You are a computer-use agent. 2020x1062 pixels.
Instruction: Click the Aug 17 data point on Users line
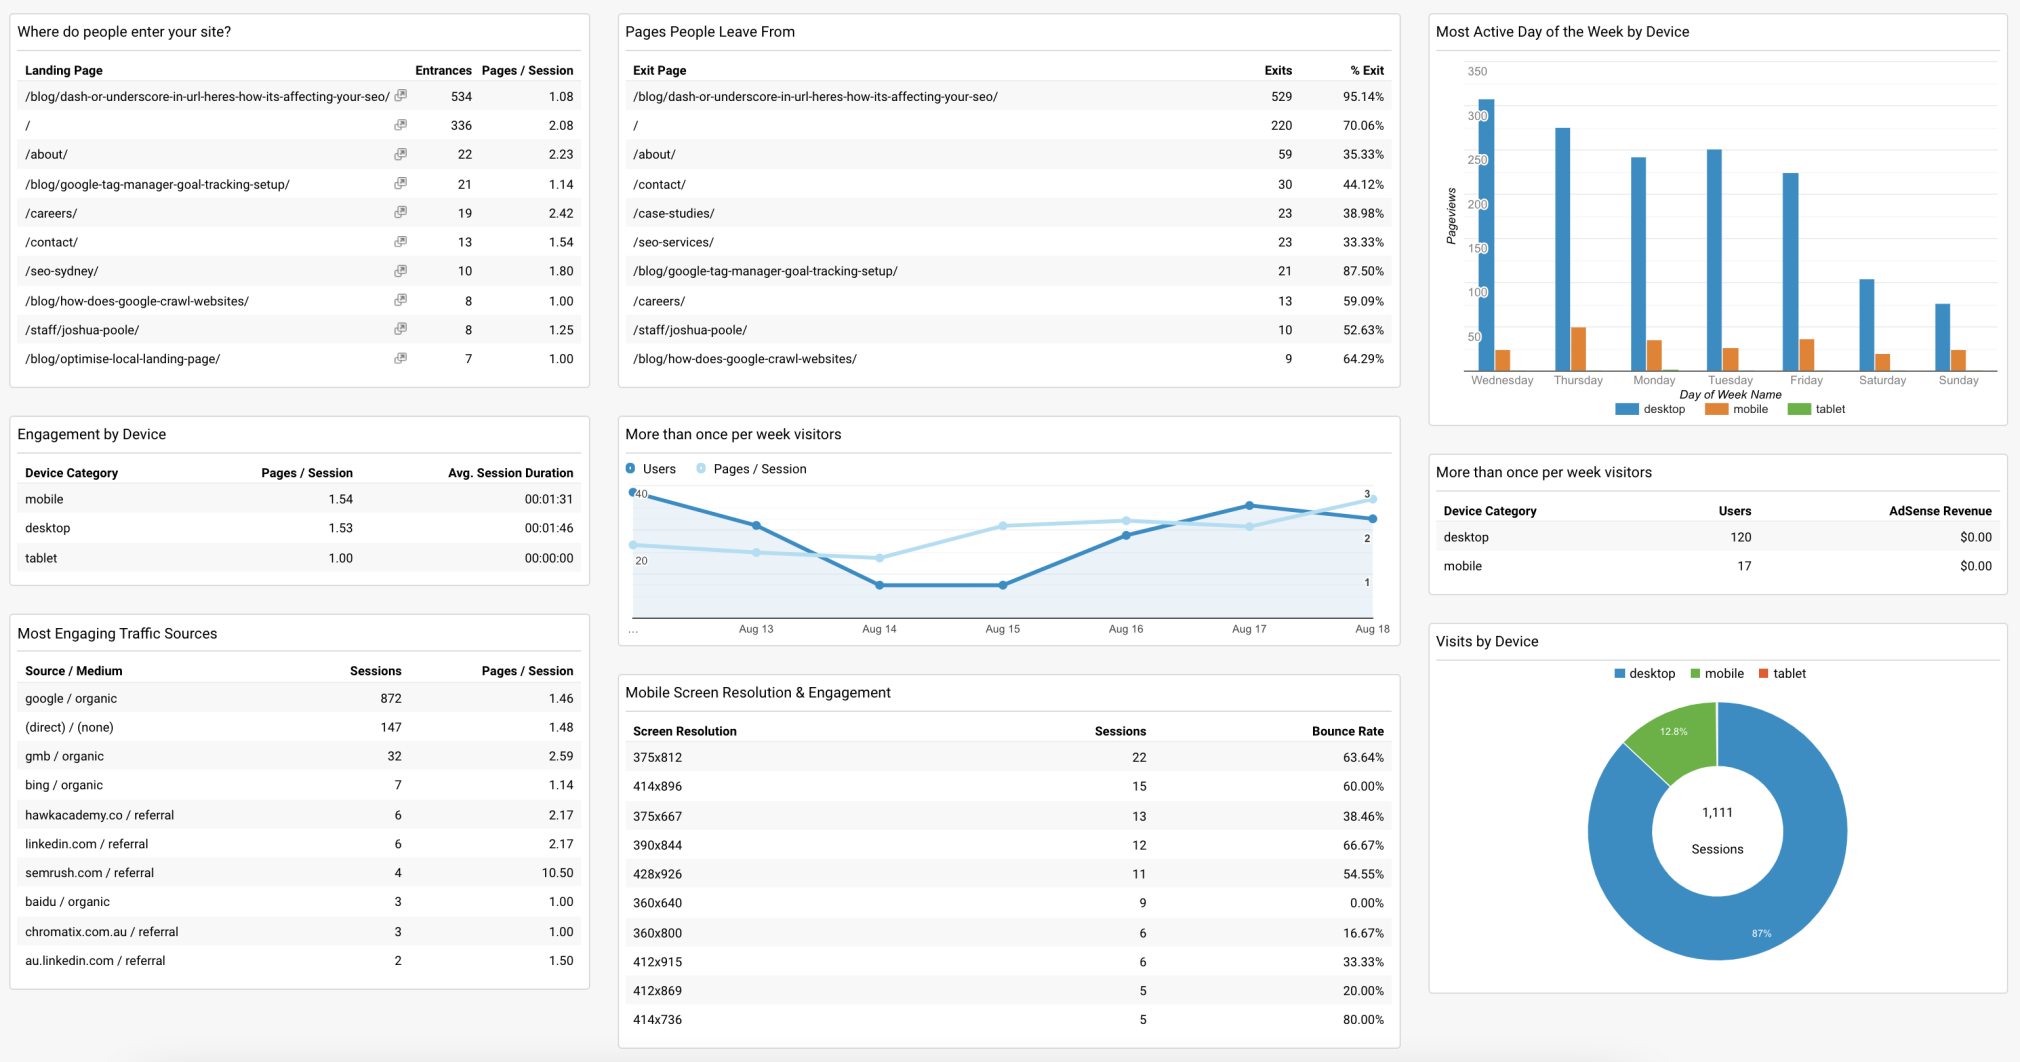[1250, 506]
